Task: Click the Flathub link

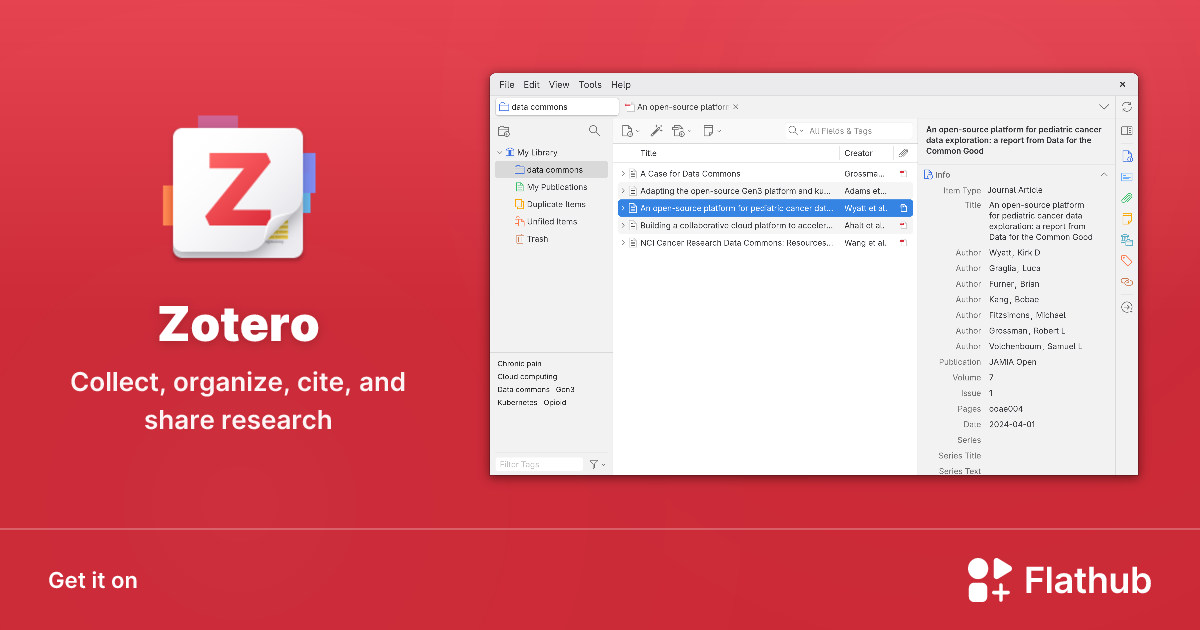Action: 1060,579
